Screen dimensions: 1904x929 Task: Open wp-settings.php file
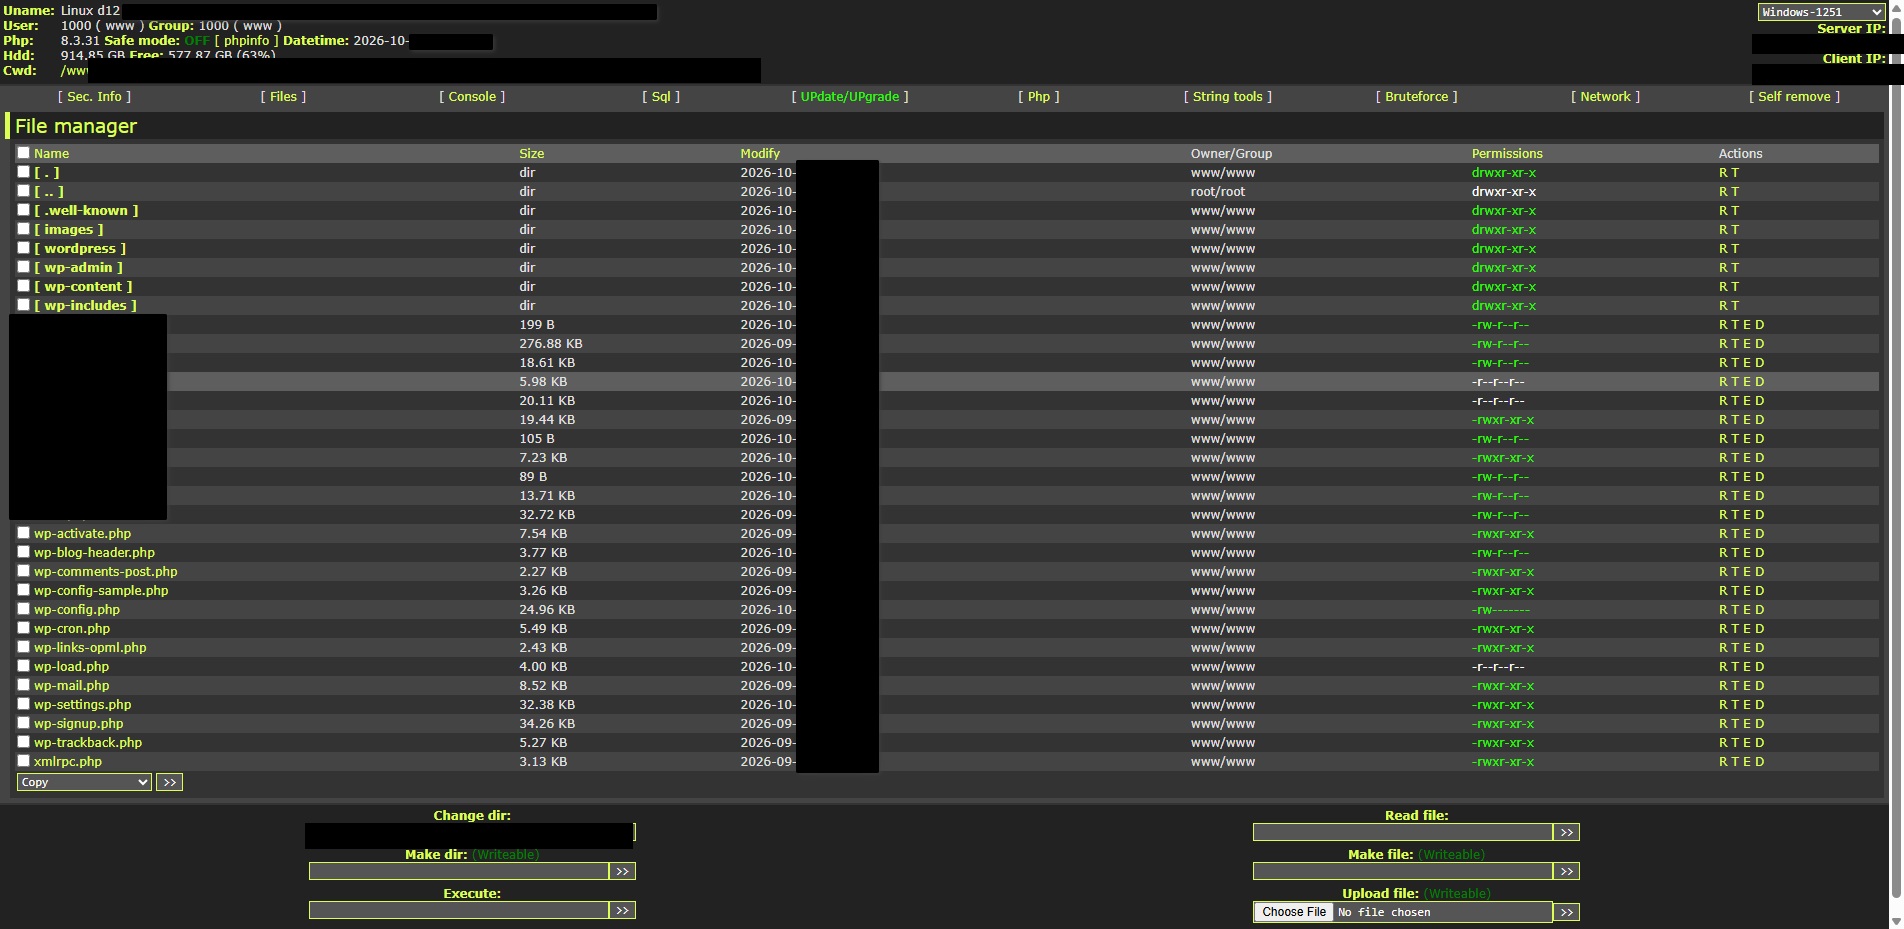[82, 705]
